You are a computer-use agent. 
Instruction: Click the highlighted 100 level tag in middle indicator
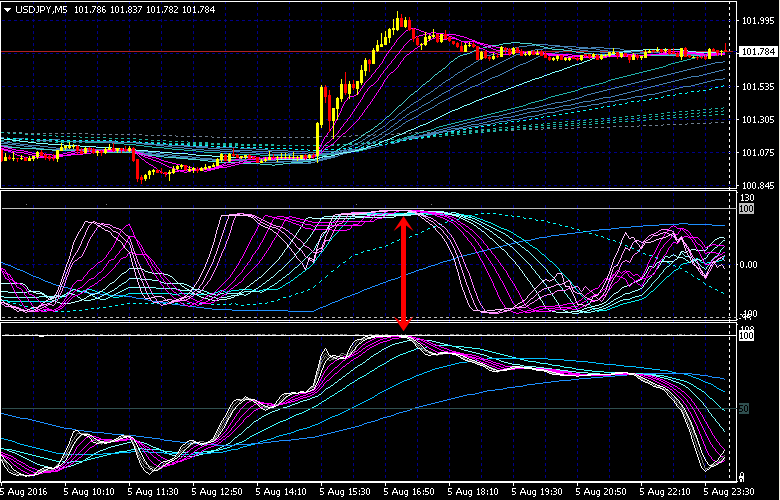pyautogui.click(x=746, y=208)
